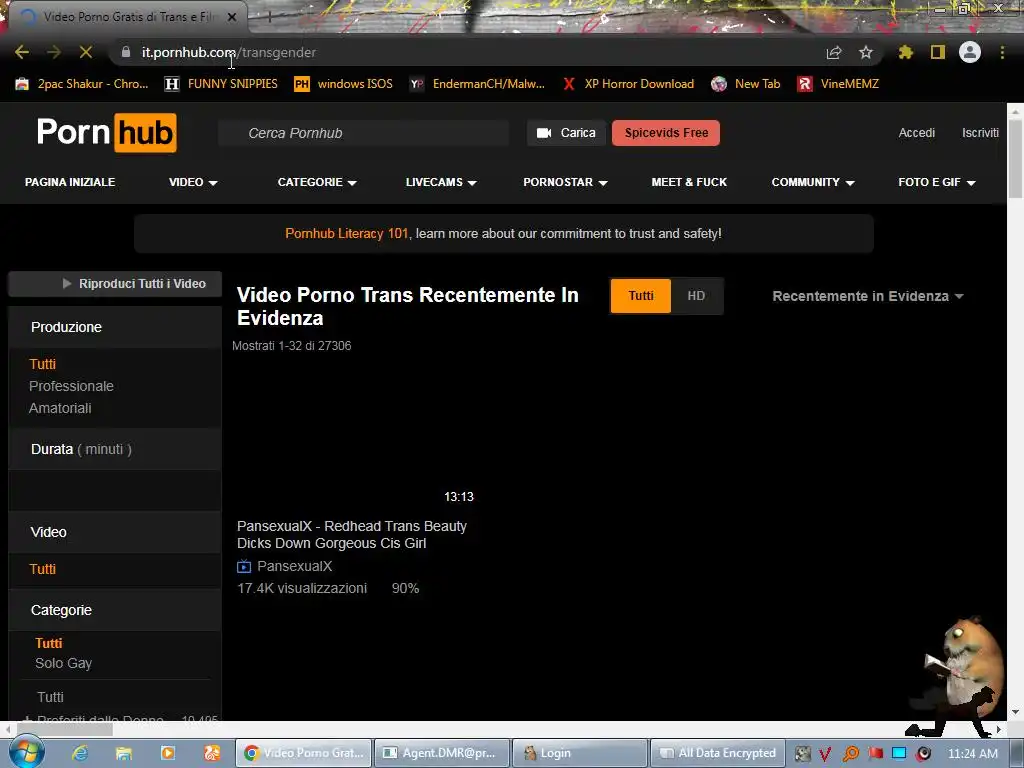Click the Iscriviti sign-up link

[980, 133]
